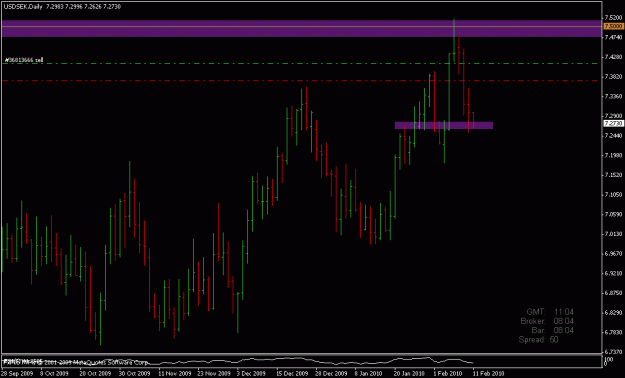This screenshot has height=378, width=625.
Task: Select the green dash-dot sell order line
Action: pos(301,63)
